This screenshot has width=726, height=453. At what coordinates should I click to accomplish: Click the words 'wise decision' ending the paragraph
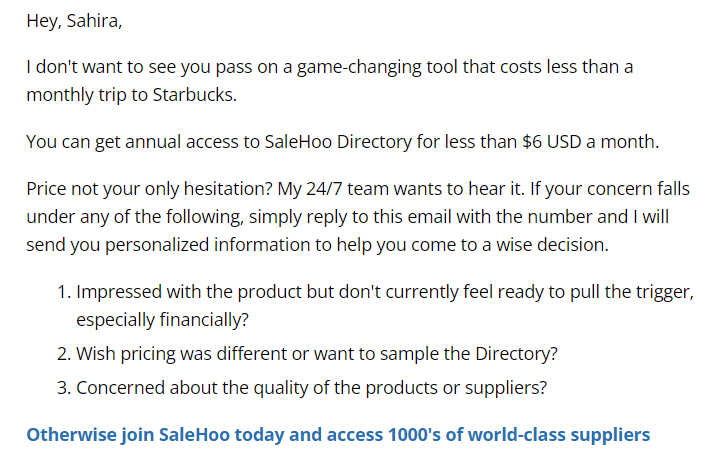[550, 245]
